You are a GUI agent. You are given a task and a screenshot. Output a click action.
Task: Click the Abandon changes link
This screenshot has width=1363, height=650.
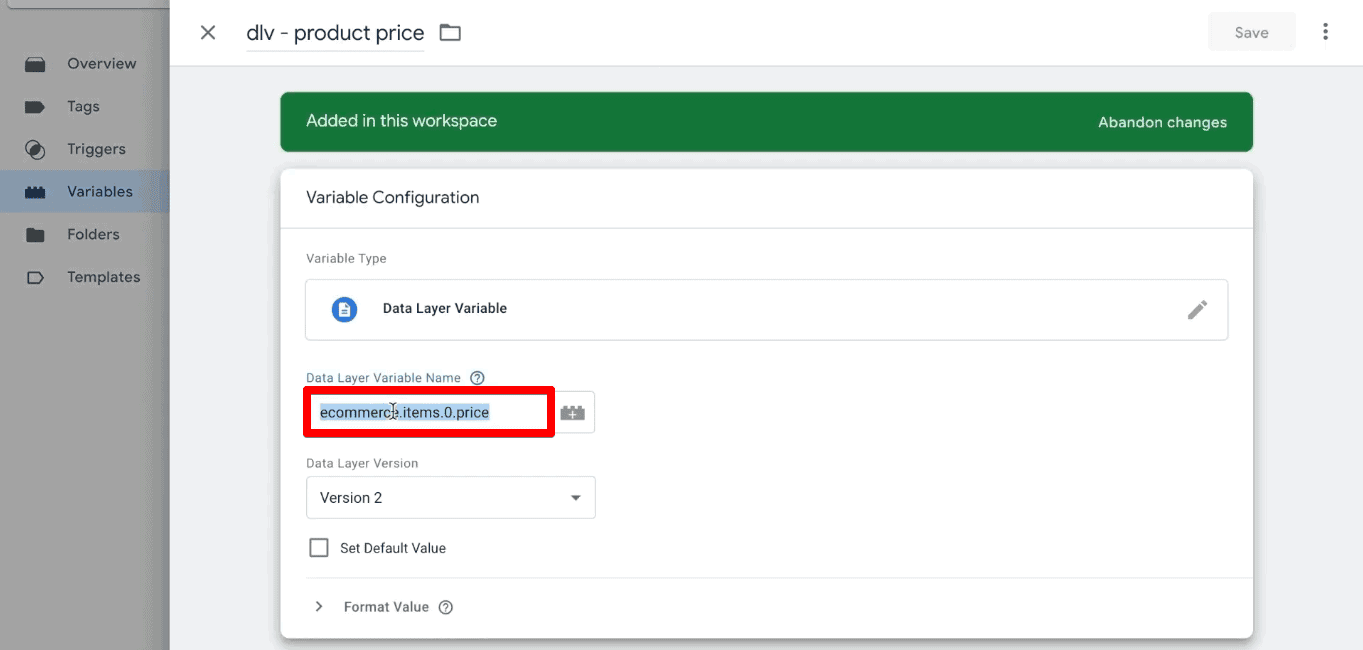click(x=1162, y=122)
